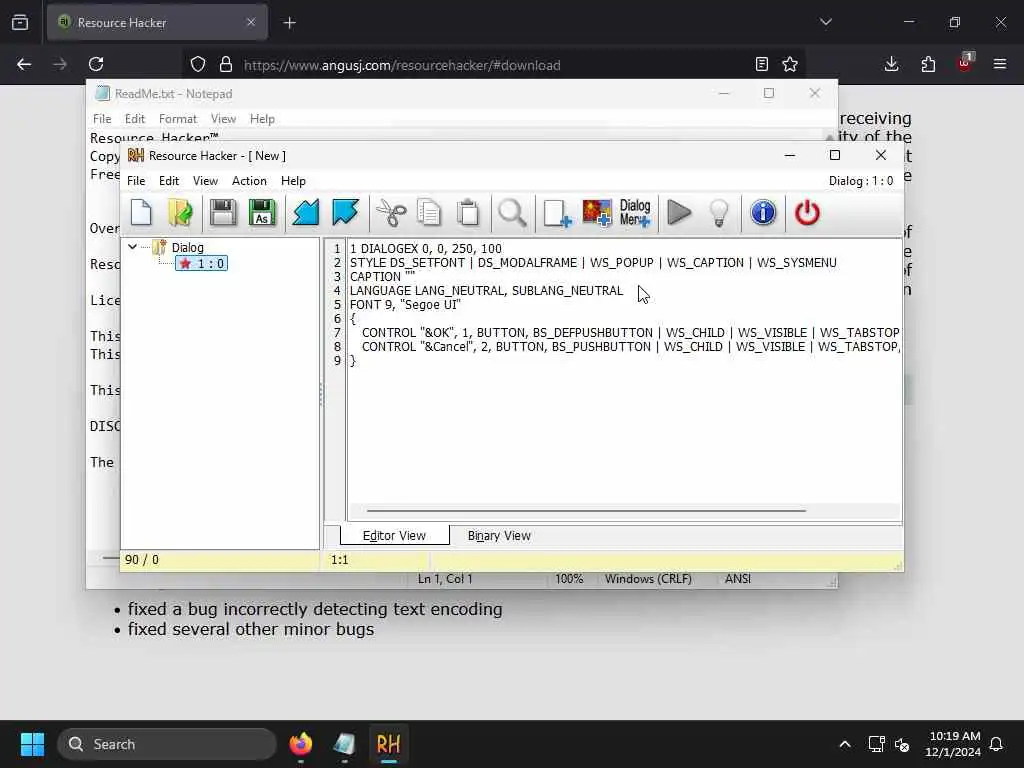This screenshot has width=1024, height=768.
Task: Collapse the Dialog tree node
Action: tap(133, 247)
